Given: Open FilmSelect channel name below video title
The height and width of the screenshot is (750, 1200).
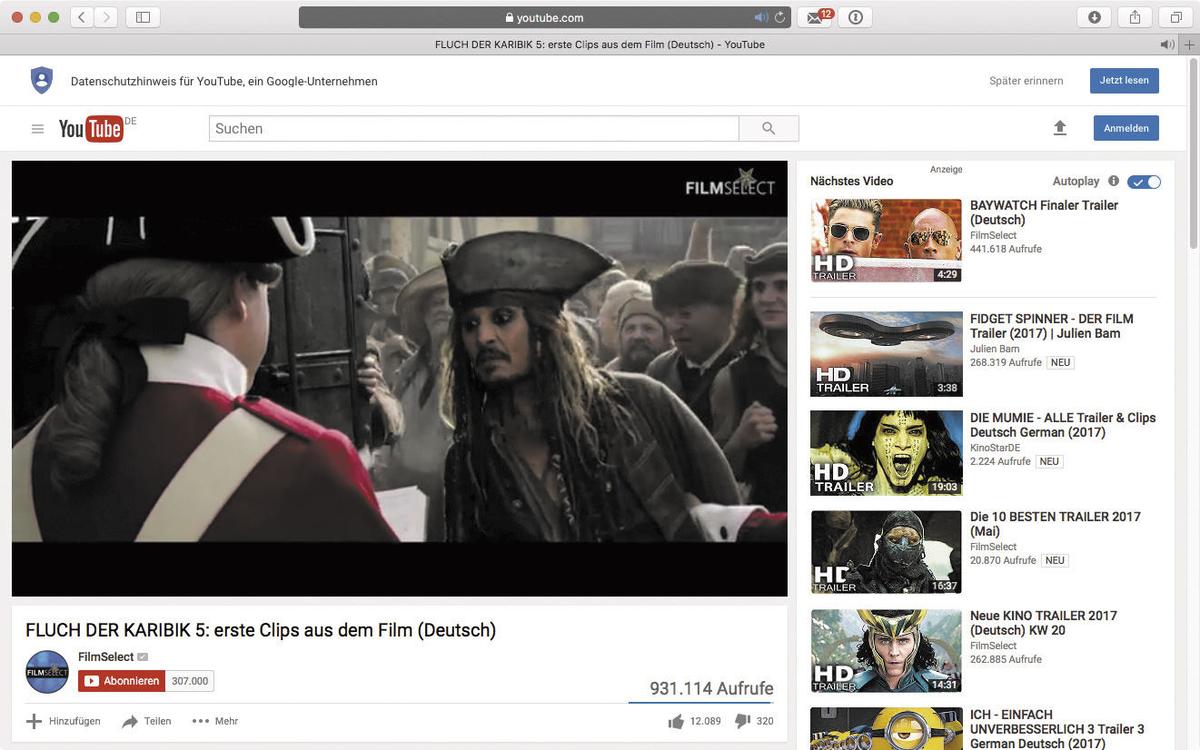Looking at the screenshot, I should [x=106, y=657].
